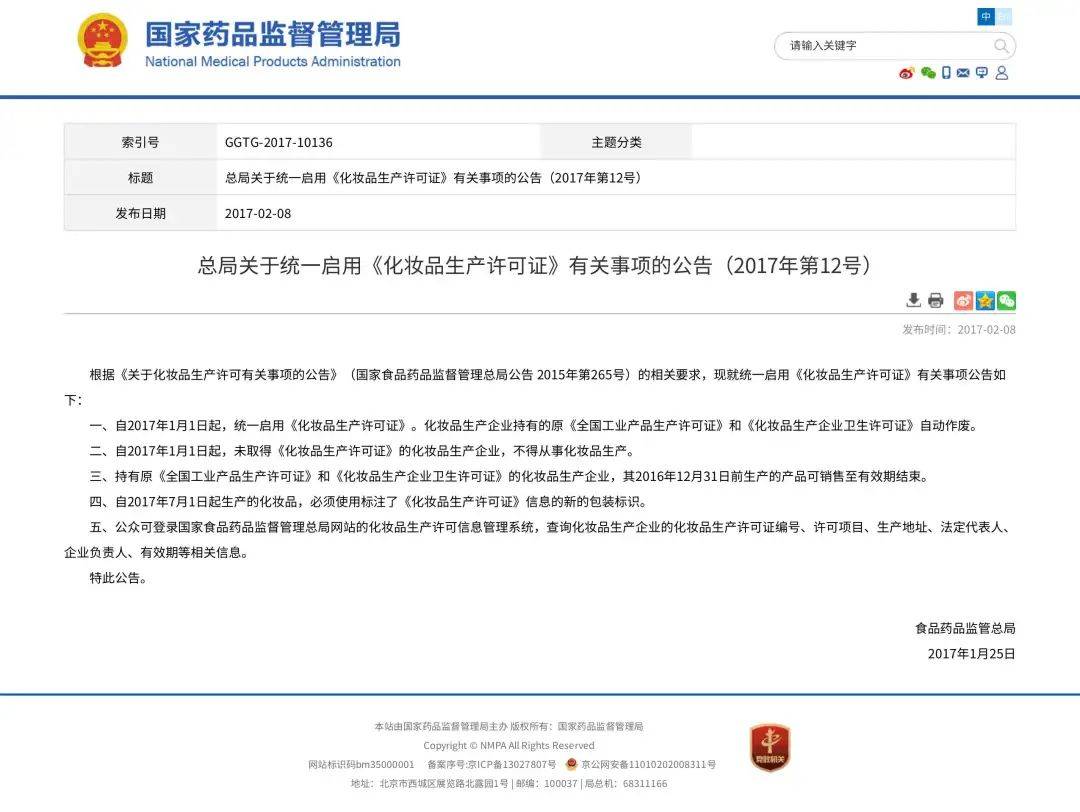Click the 特此公告。 line

pos(118,578)
